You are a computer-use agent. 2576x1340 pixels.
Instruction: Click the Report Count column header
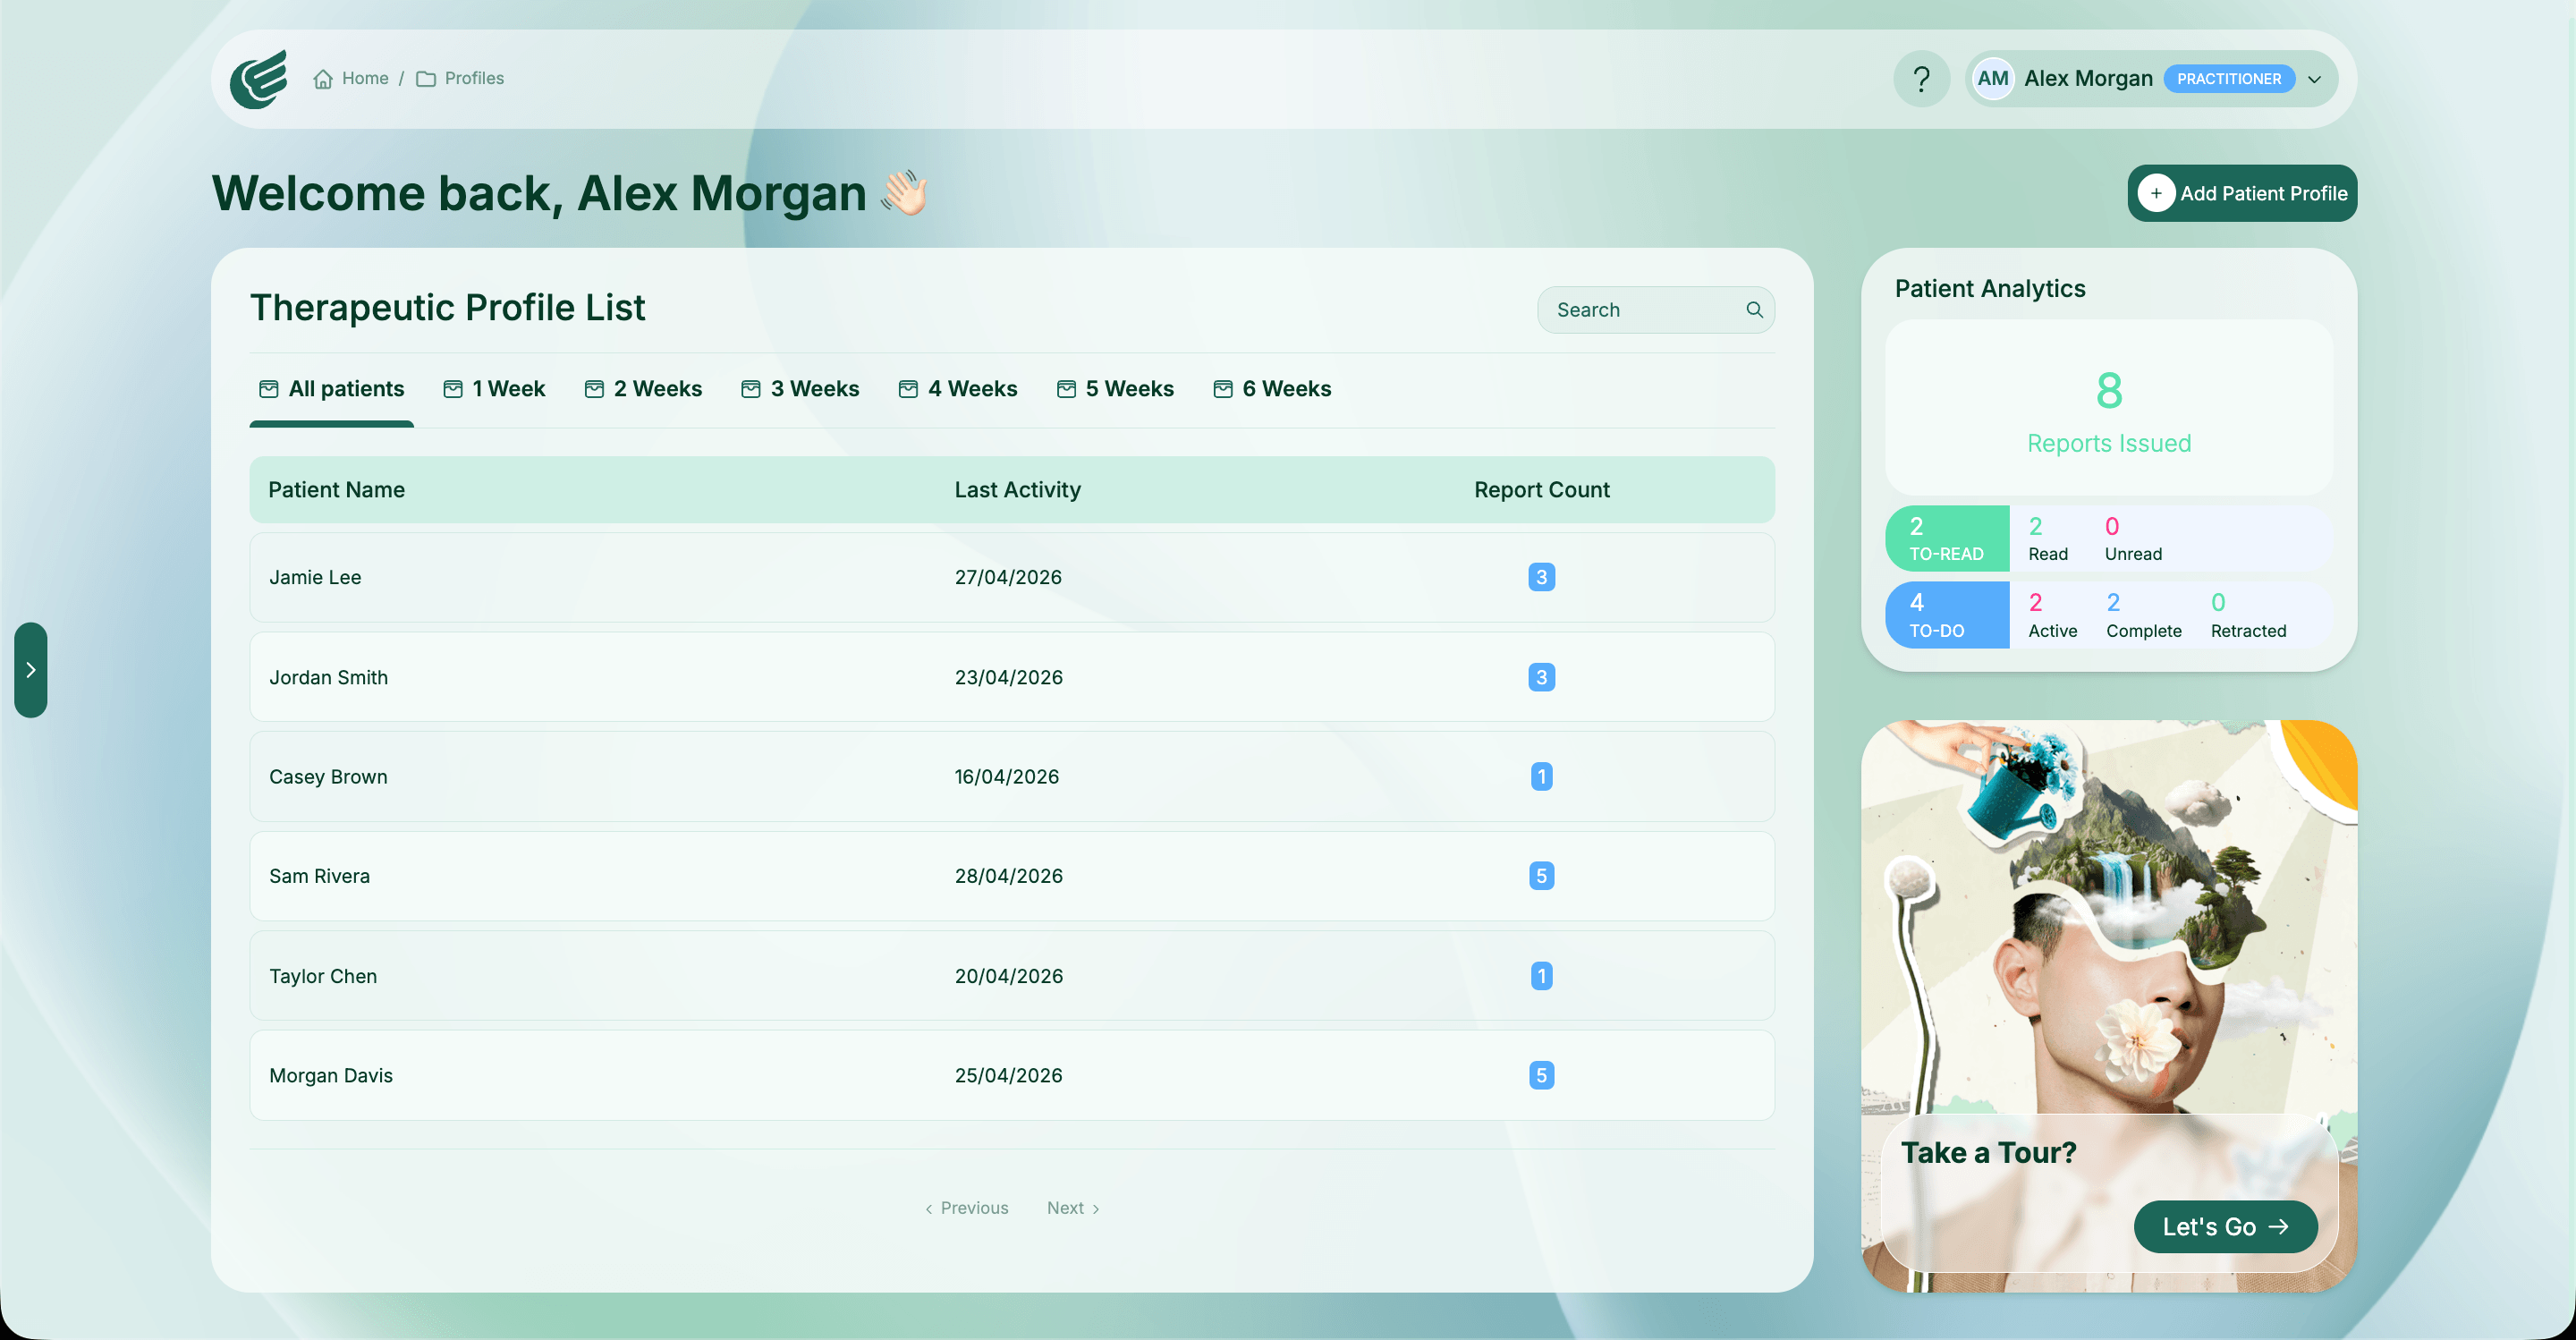tap(1542, 490)
